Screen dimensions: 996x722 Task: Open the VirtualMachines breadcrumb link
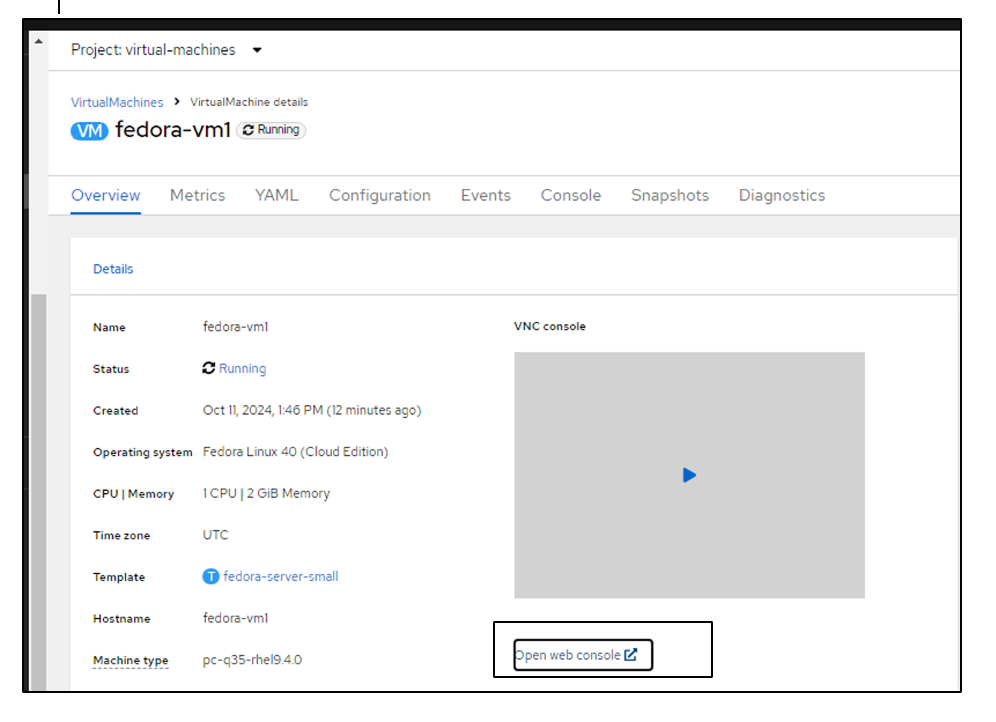pos(117,101)
